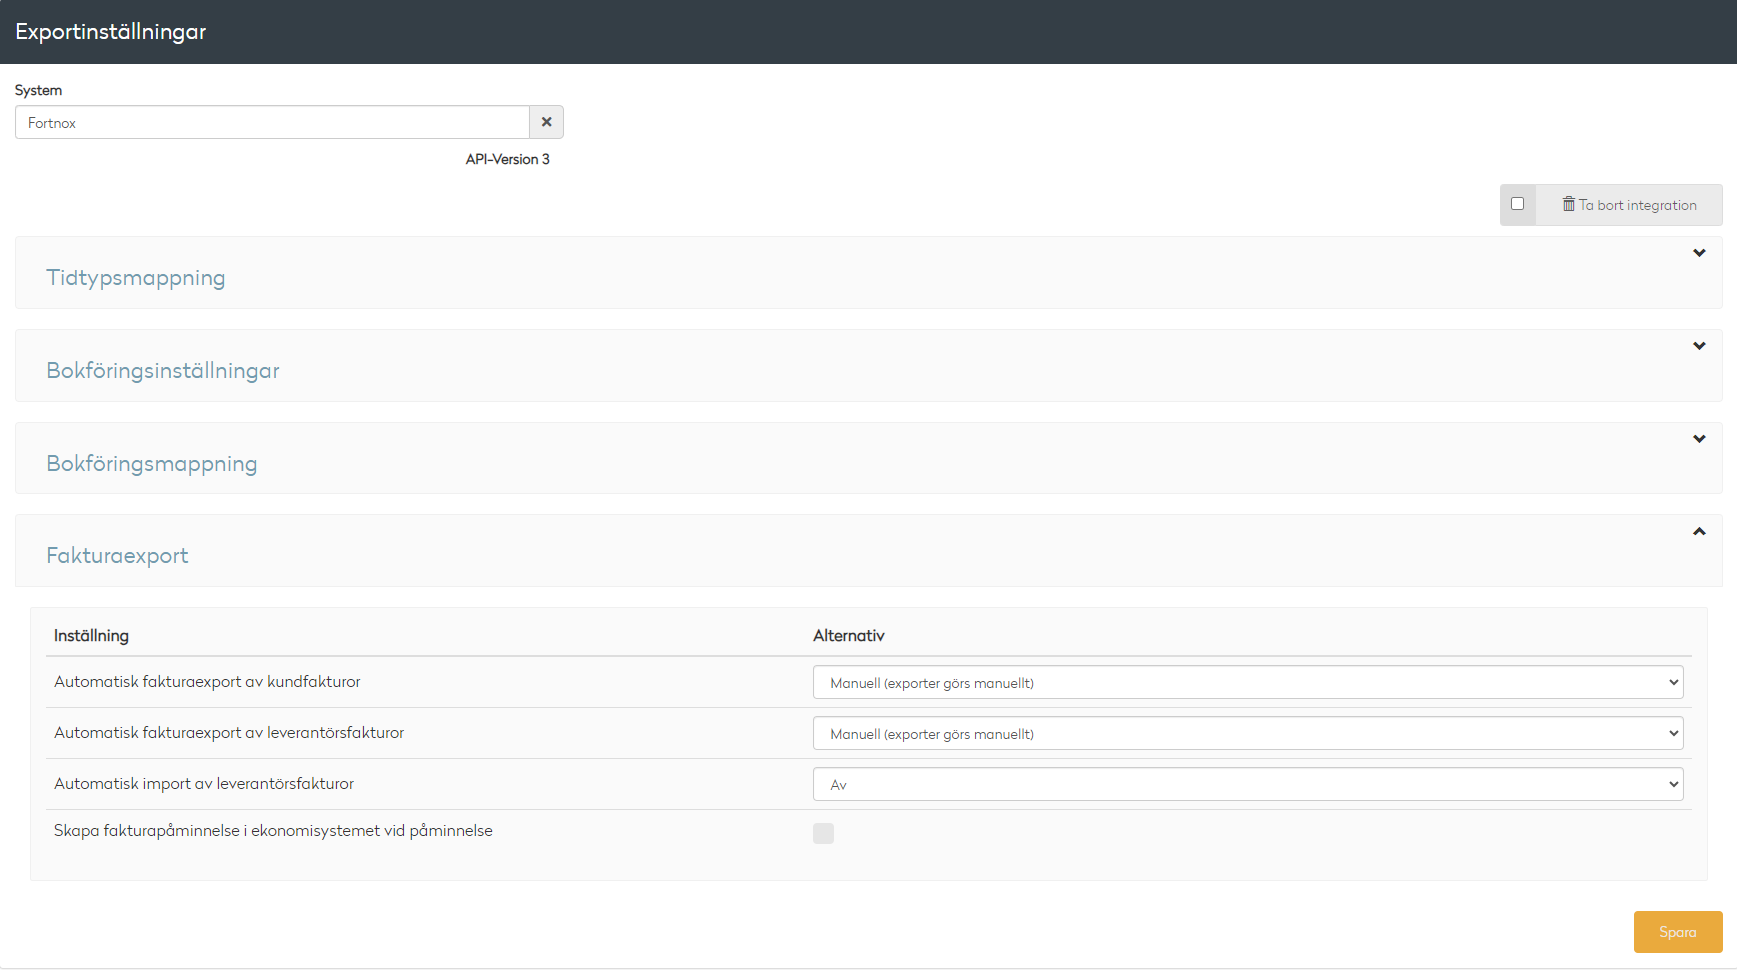Screen dimensions: 1737x970
Task: Open dropdown for kundfakturor automatic export
Action: [1248, 682]
